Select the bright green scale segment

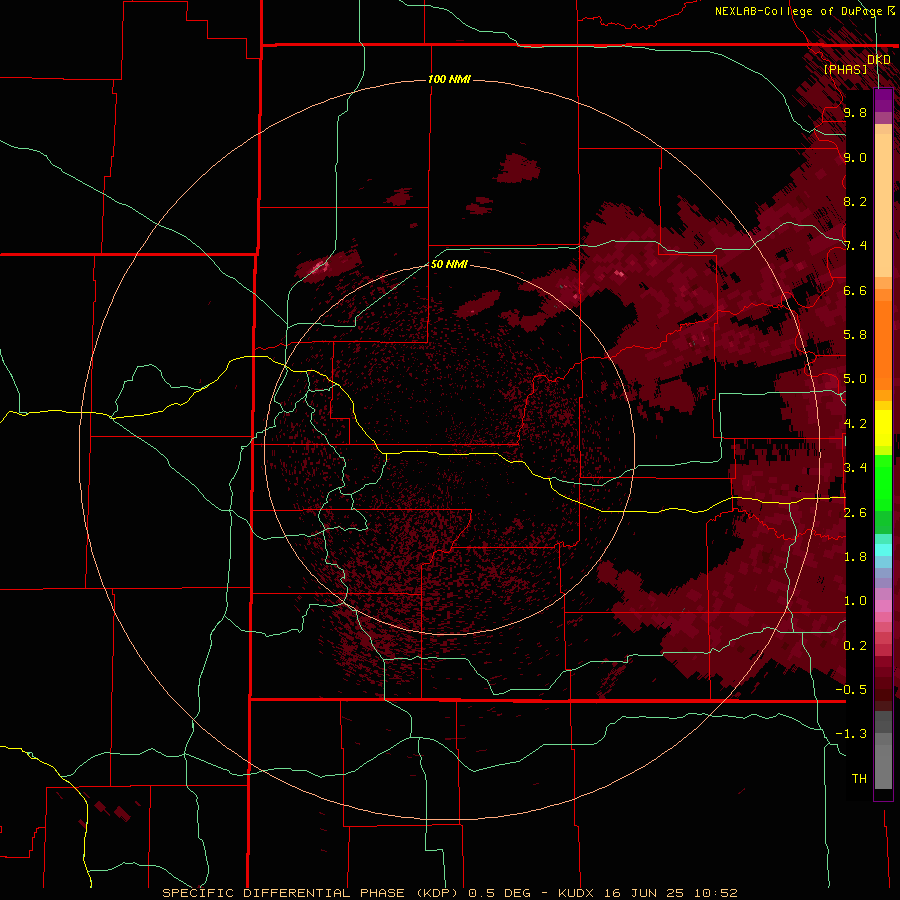(x=883, y=482)
